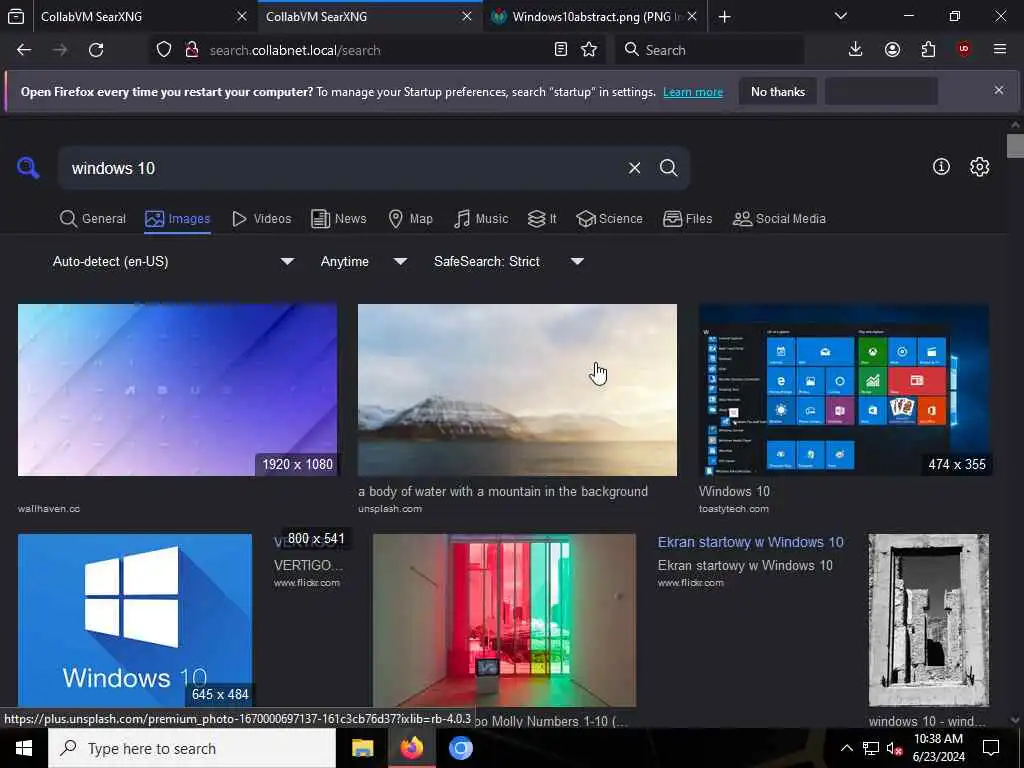Click the page vertical scrollbar thumb
Viewport: 1024px width, 768px height.
(x=1015, y=146)
